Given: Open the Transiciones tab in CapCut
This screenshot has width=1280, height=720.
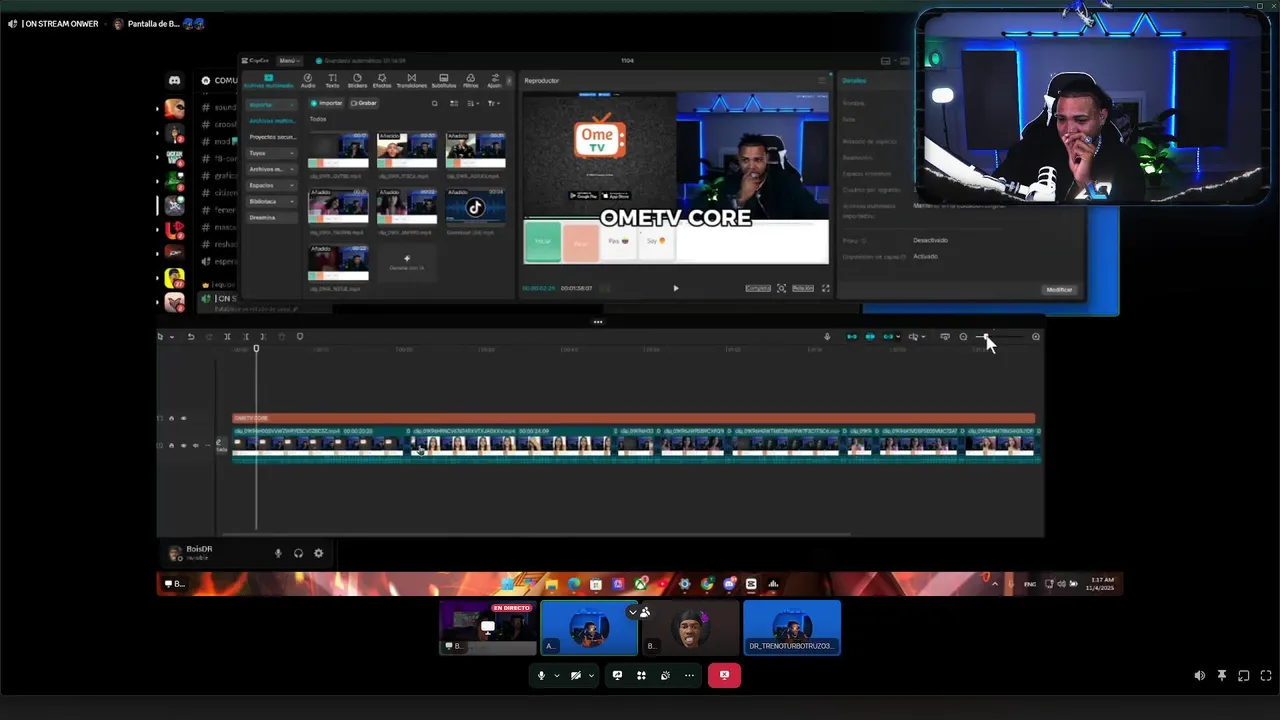Looking at the screenshot, I should tap(411, 80).
